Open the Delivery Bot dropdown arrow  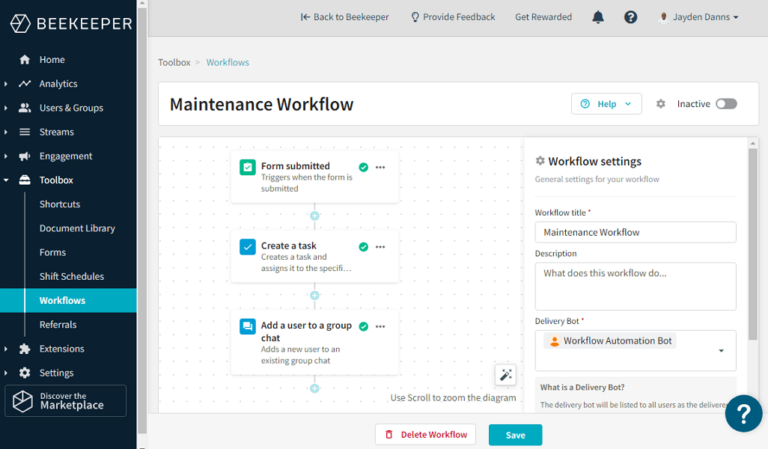tap(721, 351)
